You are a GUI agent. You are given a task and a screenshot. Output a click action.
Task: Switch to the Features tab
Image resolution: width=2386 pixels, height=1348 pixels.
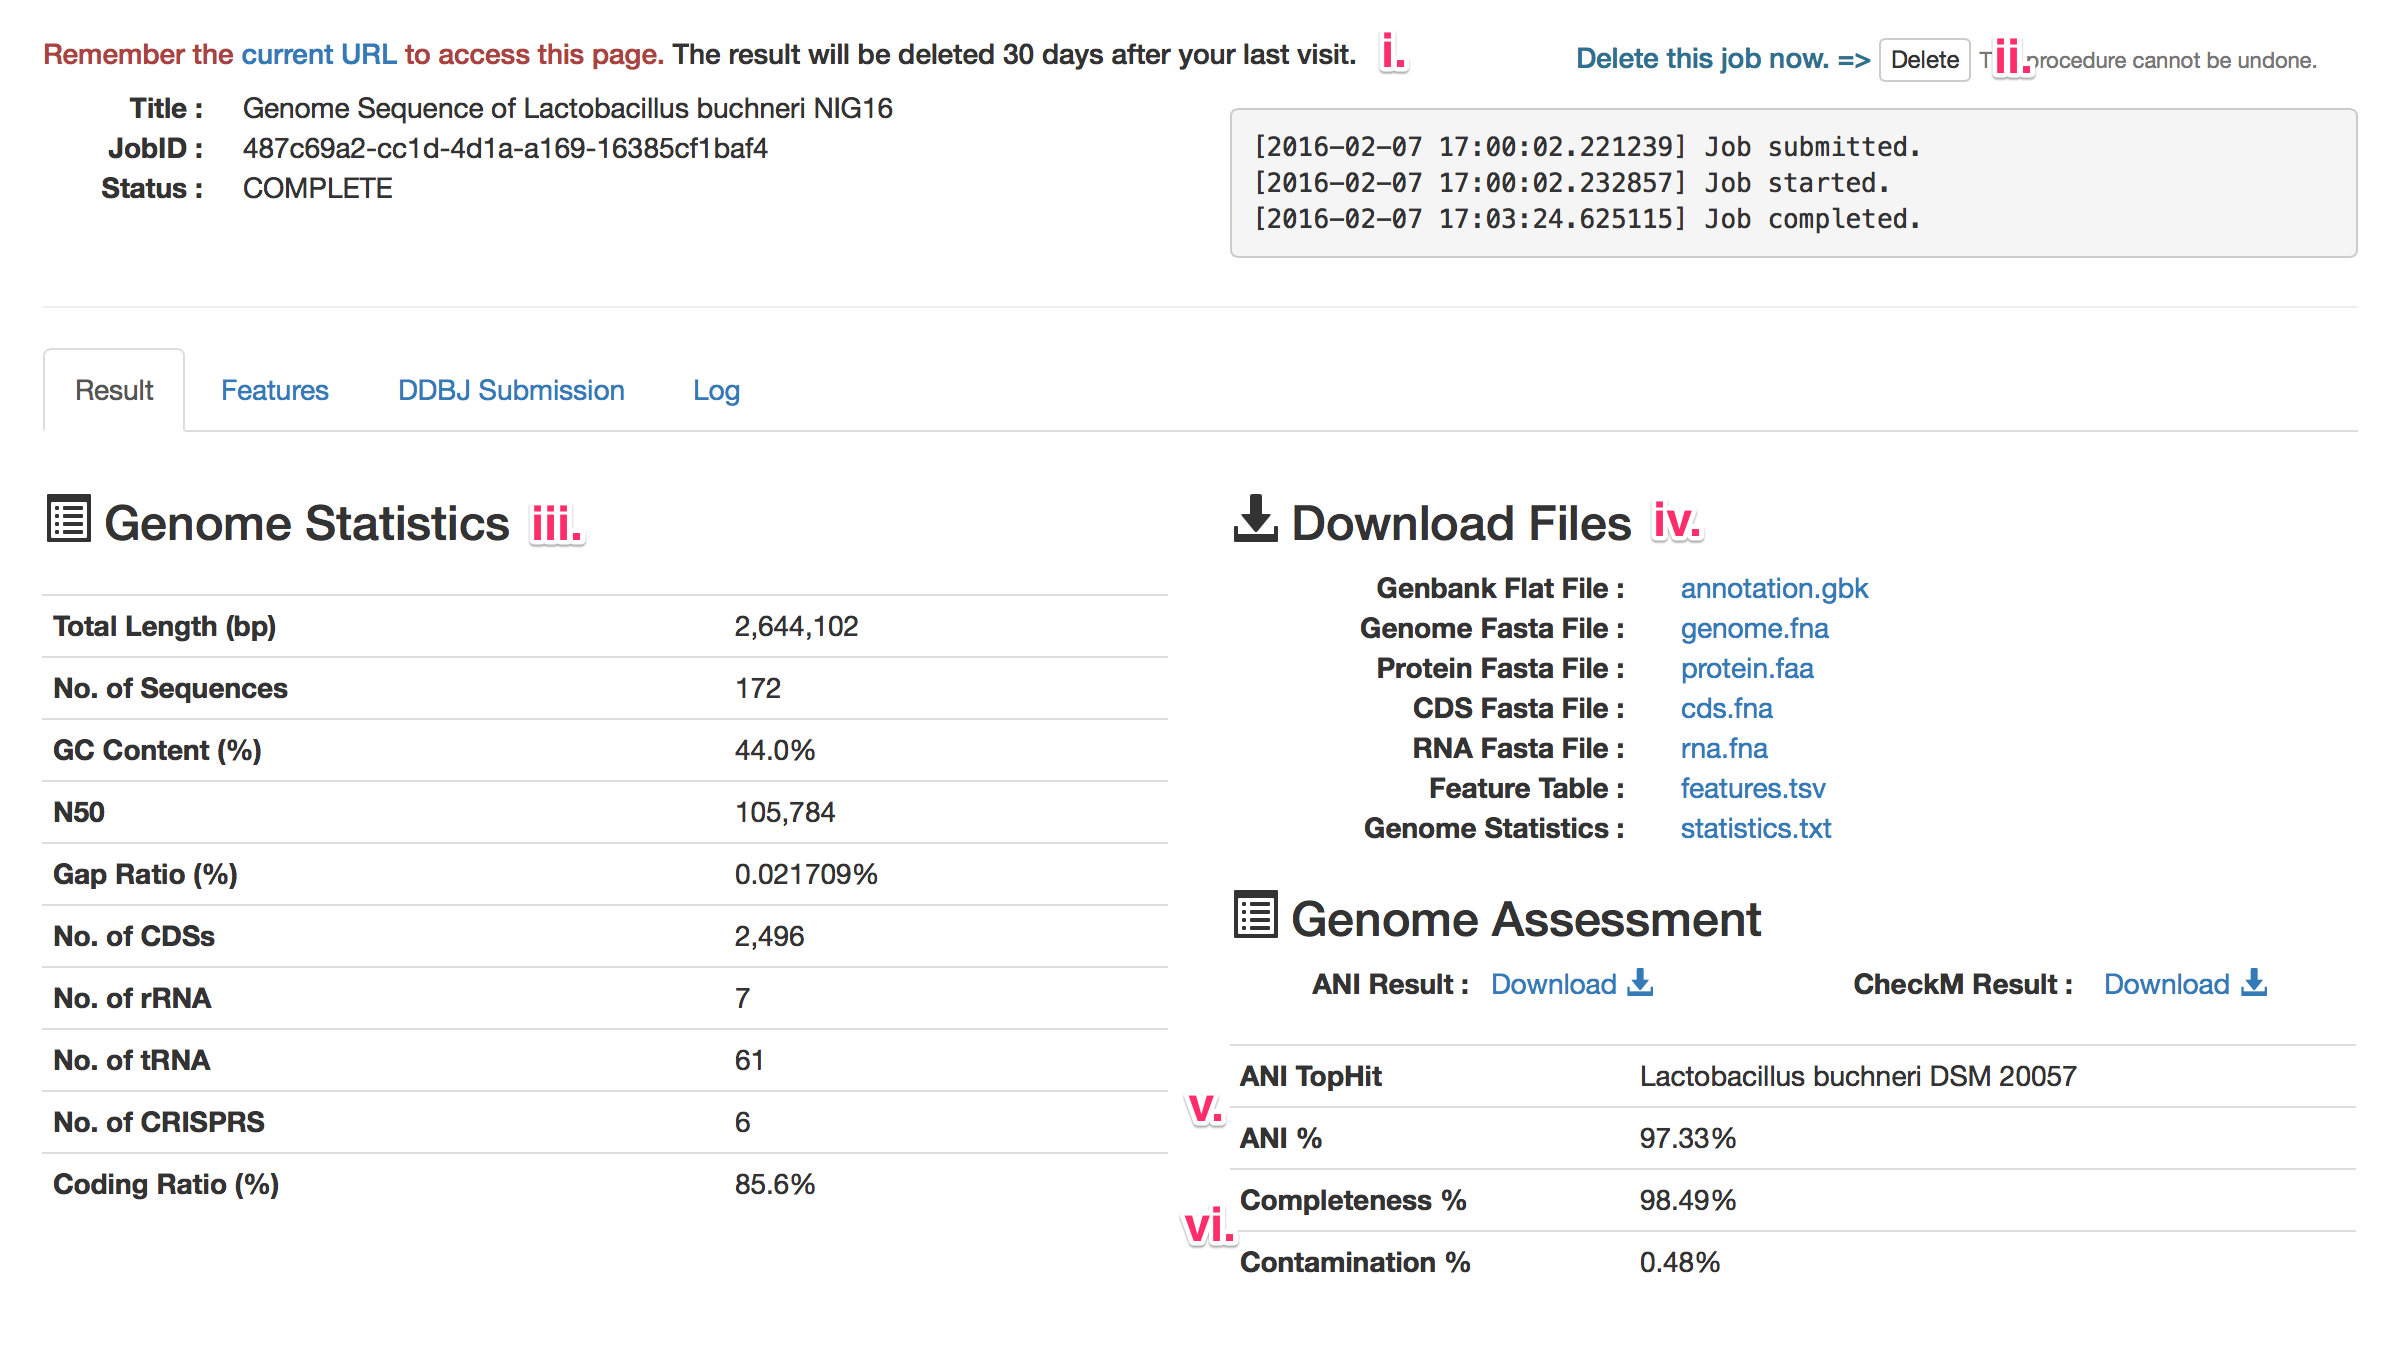274,390
